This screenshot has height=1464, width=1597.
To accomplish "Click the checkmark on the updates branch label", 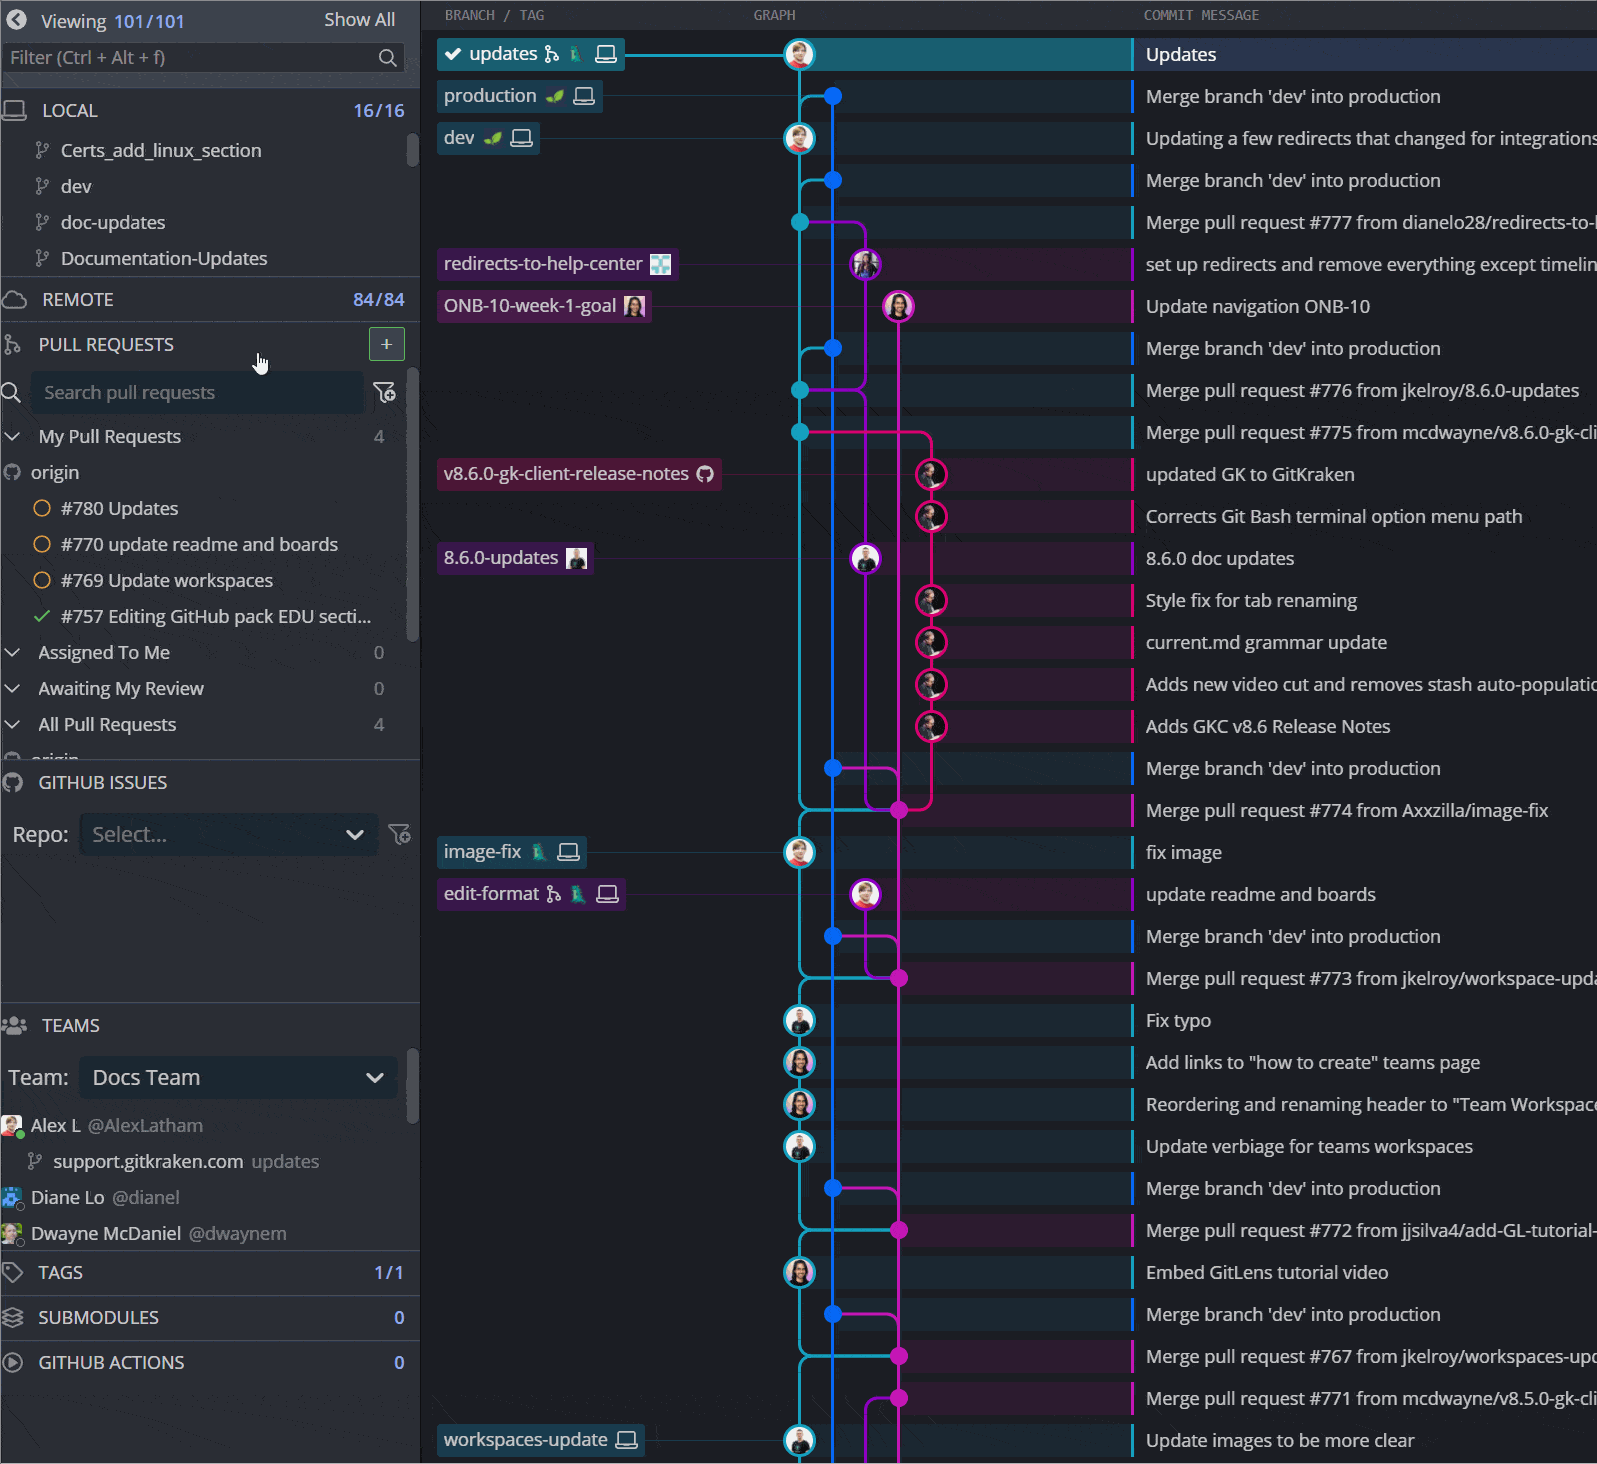I will click(x=453, y=54).
